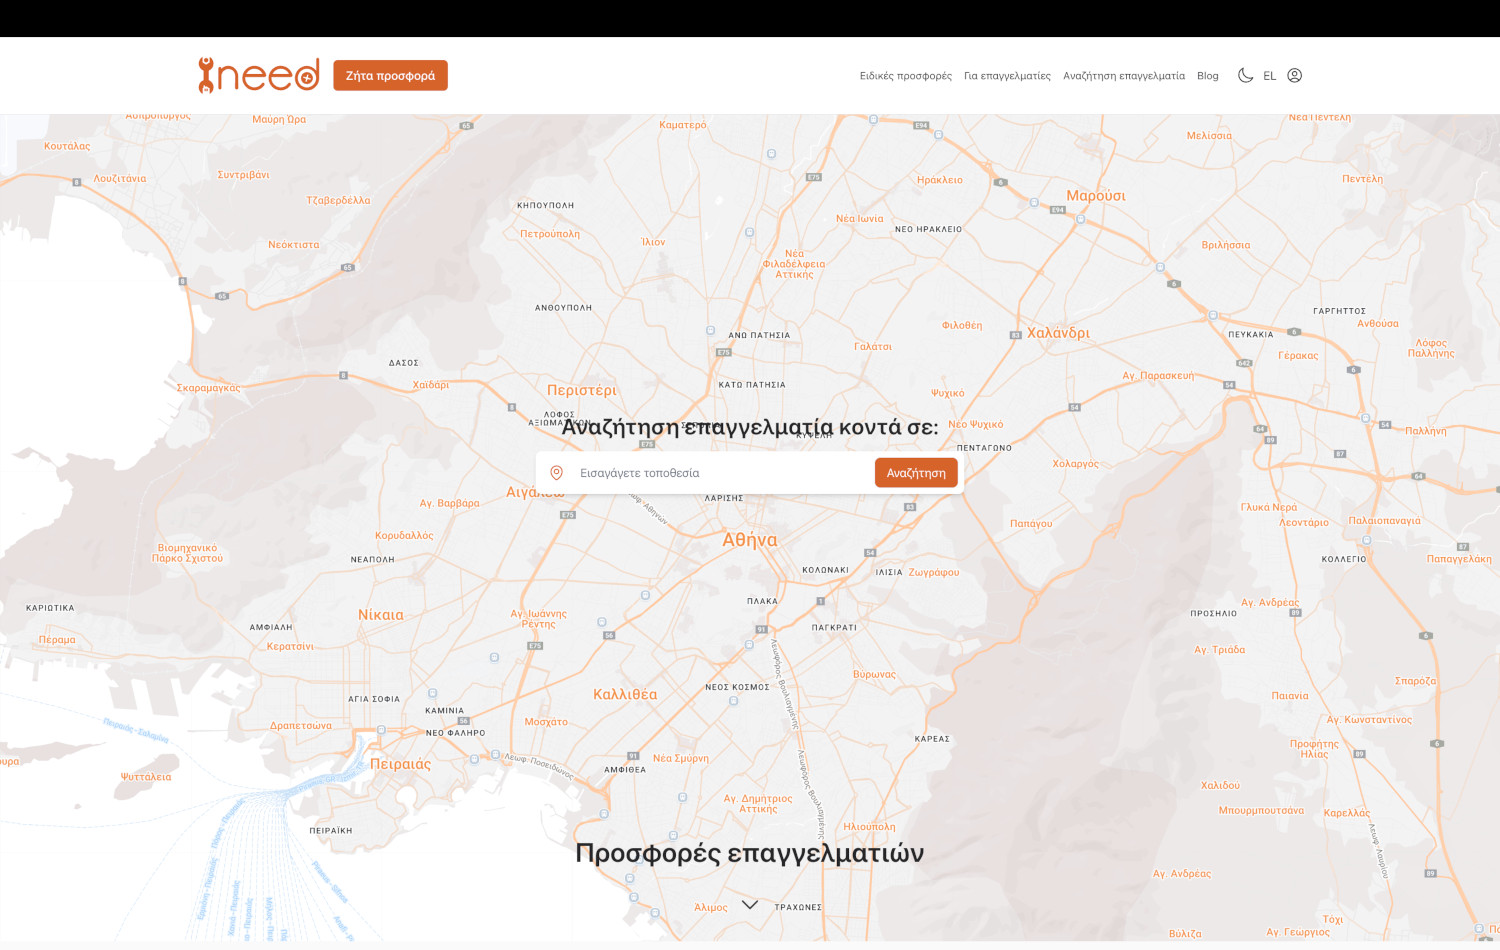Click the Αγ. Βαρβάρα label on the map
The width and height of the screenshot is (1500, 950).
(450, 504)
